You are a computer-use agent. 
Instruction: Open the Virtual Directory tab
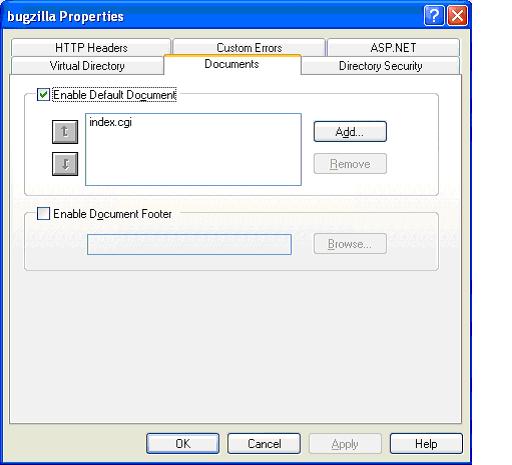pyautogui.click(x=87, y=66)
